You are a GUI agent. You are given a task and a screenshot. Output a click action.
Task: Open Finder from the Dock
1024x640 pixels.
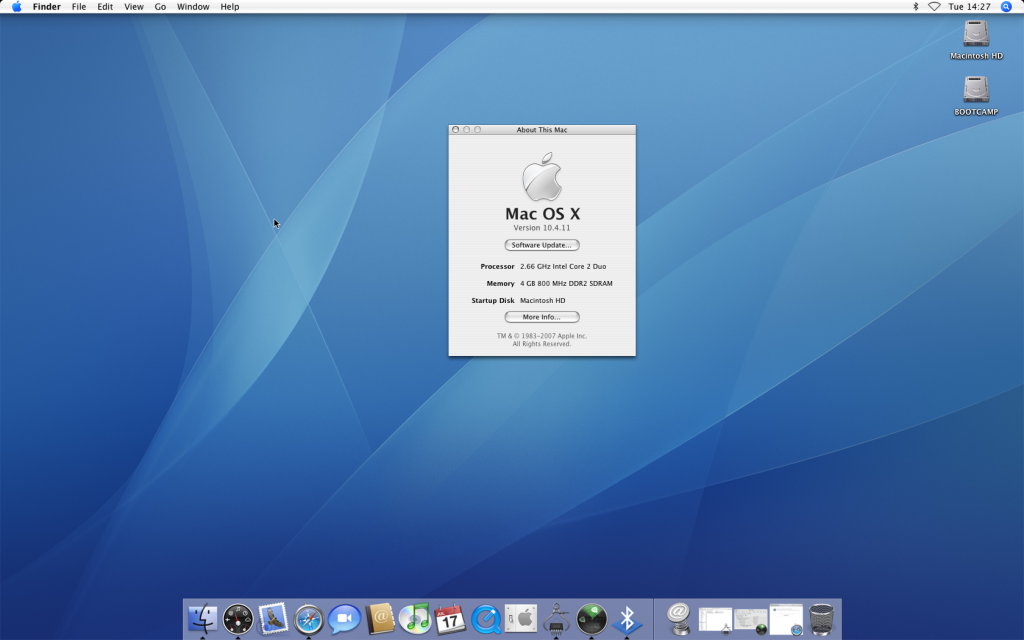202,618
